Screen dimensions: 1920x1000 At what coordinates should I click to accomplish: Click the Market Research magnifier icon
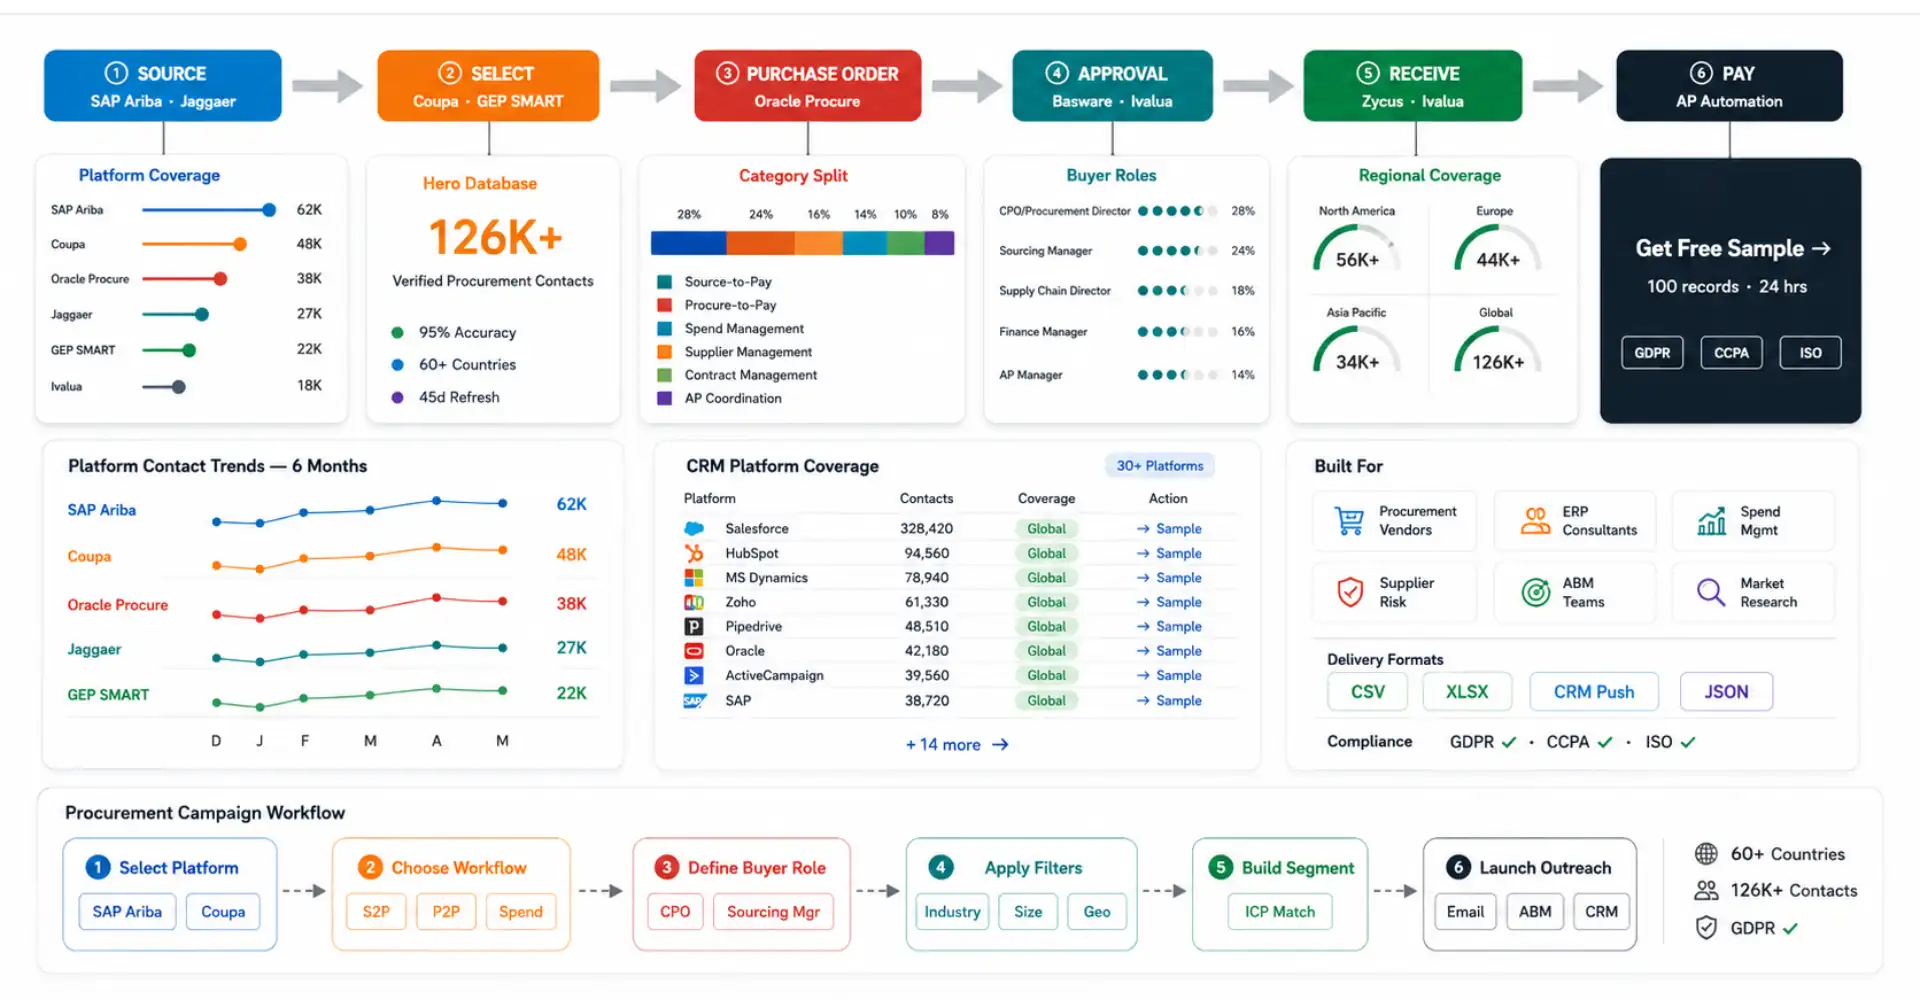coord(1711,592)
